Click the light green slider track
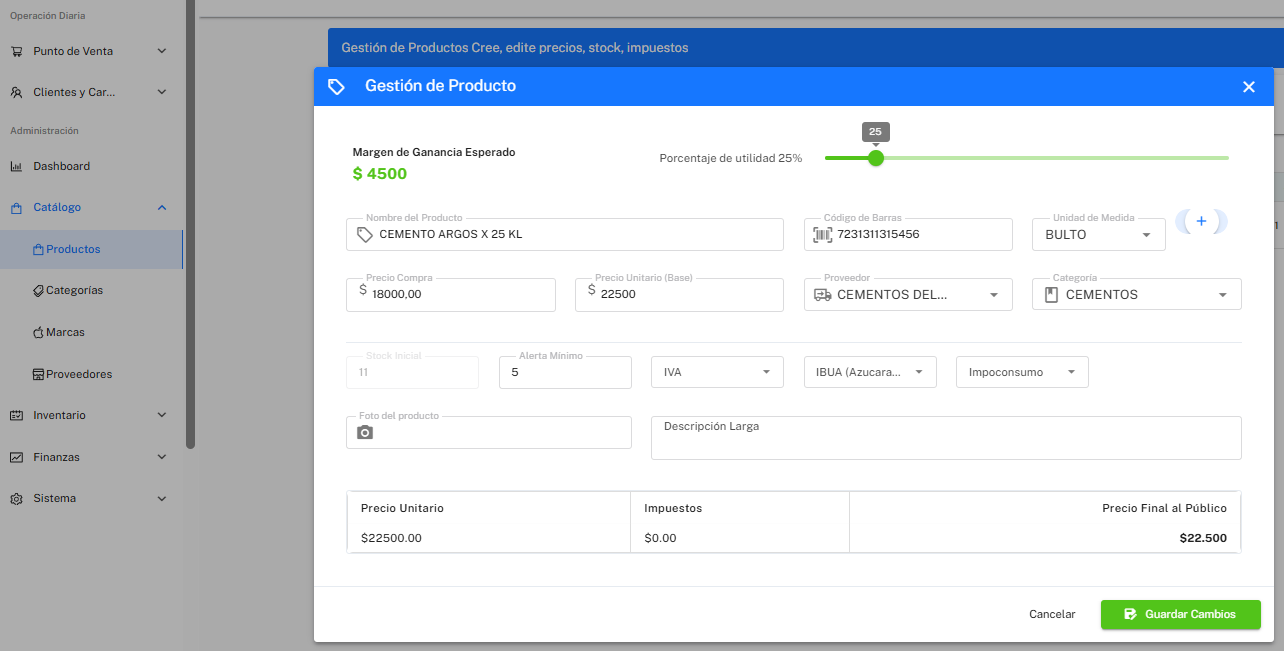 point(1056,158)
